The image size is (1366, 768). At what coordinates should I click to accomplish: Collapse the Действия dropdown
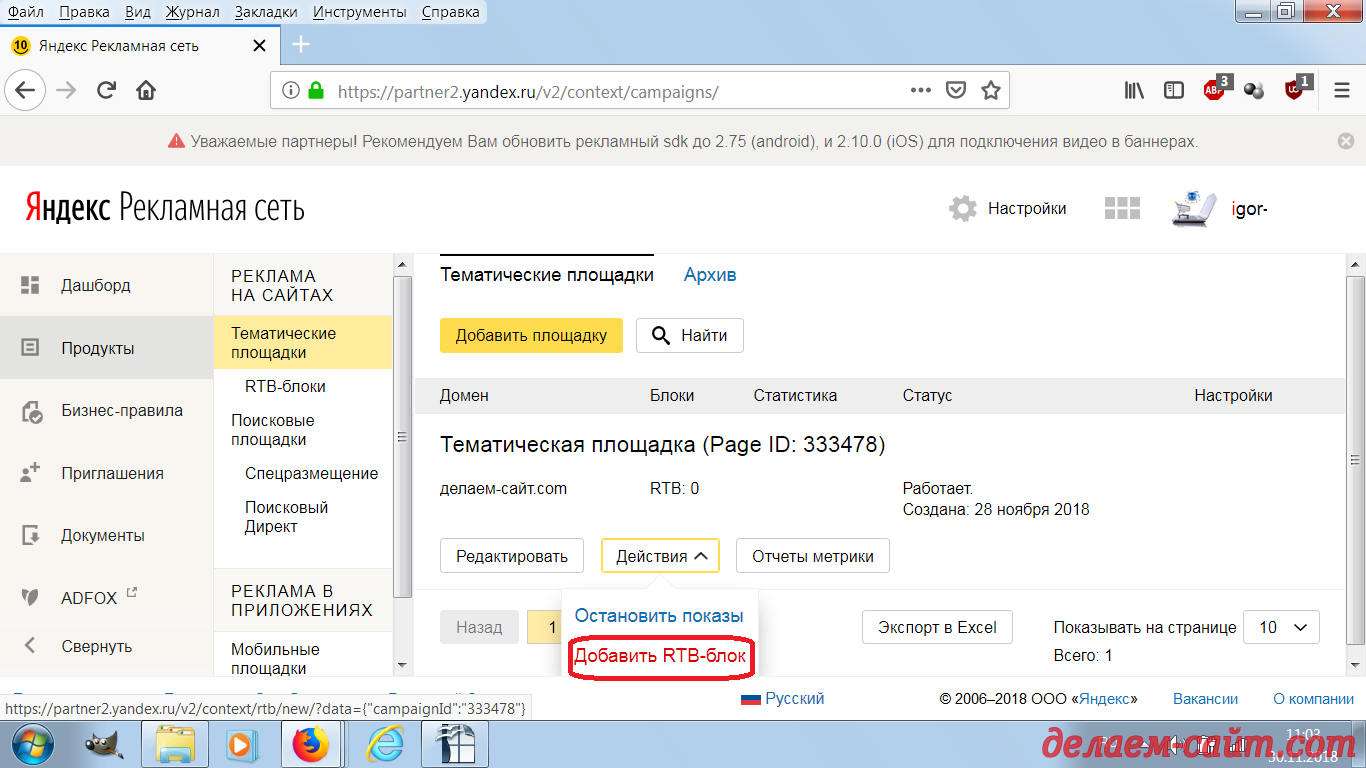click(x=660, y=556)
